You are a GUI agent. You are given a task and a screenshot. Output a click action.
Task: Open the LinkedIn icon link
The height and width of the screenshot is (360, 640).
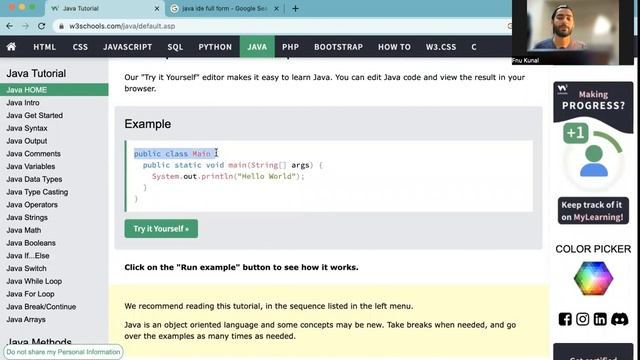[600, 319]
